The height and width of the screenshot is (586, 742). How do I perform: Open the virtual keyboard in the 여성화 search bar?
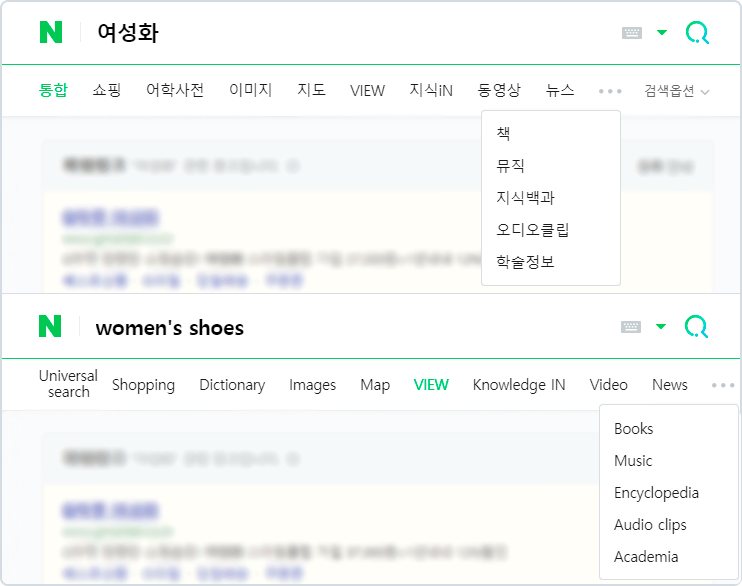(632, 33)
